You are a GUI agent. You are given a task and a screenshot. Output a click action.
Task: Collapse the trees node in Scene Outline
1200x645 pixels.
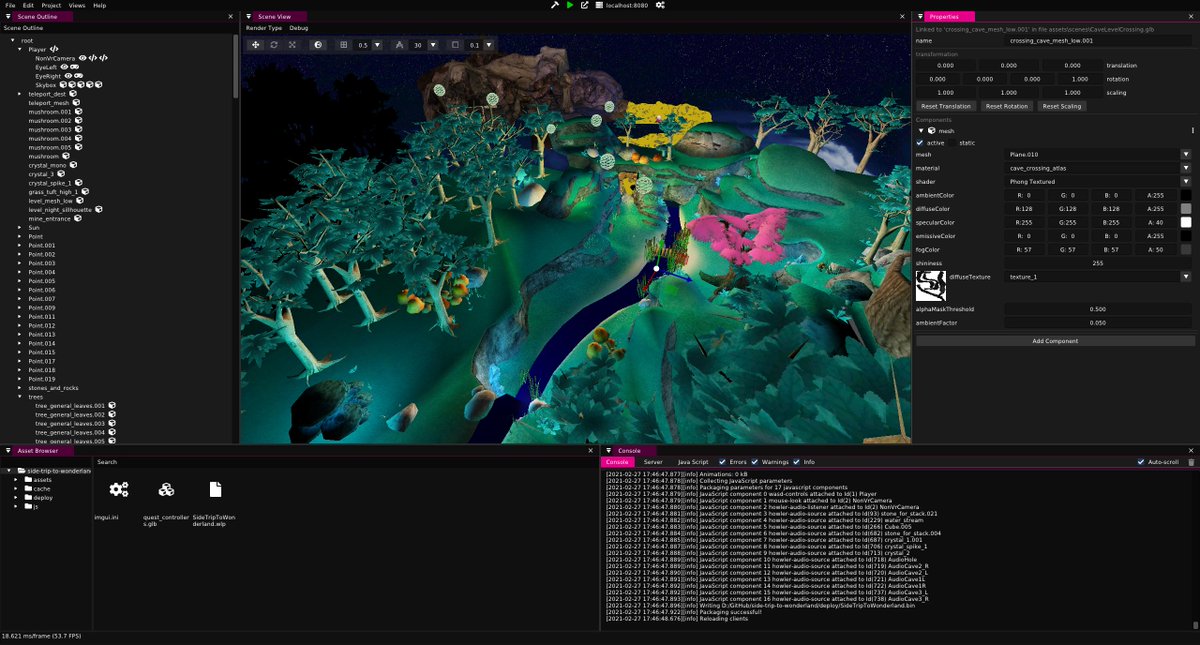(20, 396)
